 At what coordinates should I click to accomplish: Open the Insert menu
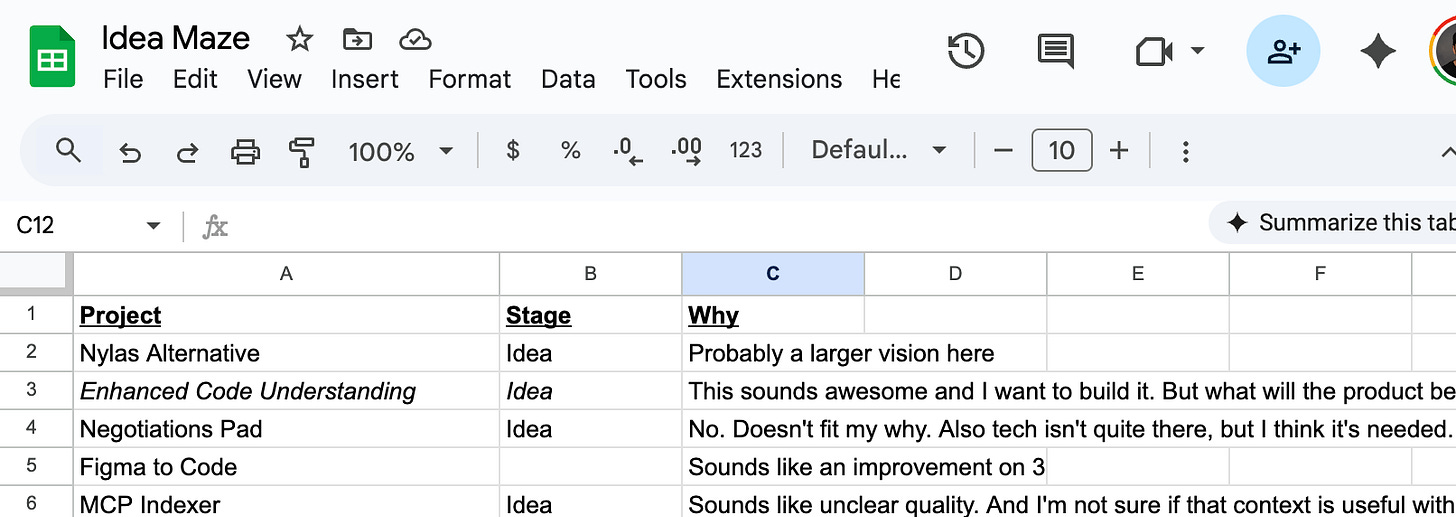point(365,79)
